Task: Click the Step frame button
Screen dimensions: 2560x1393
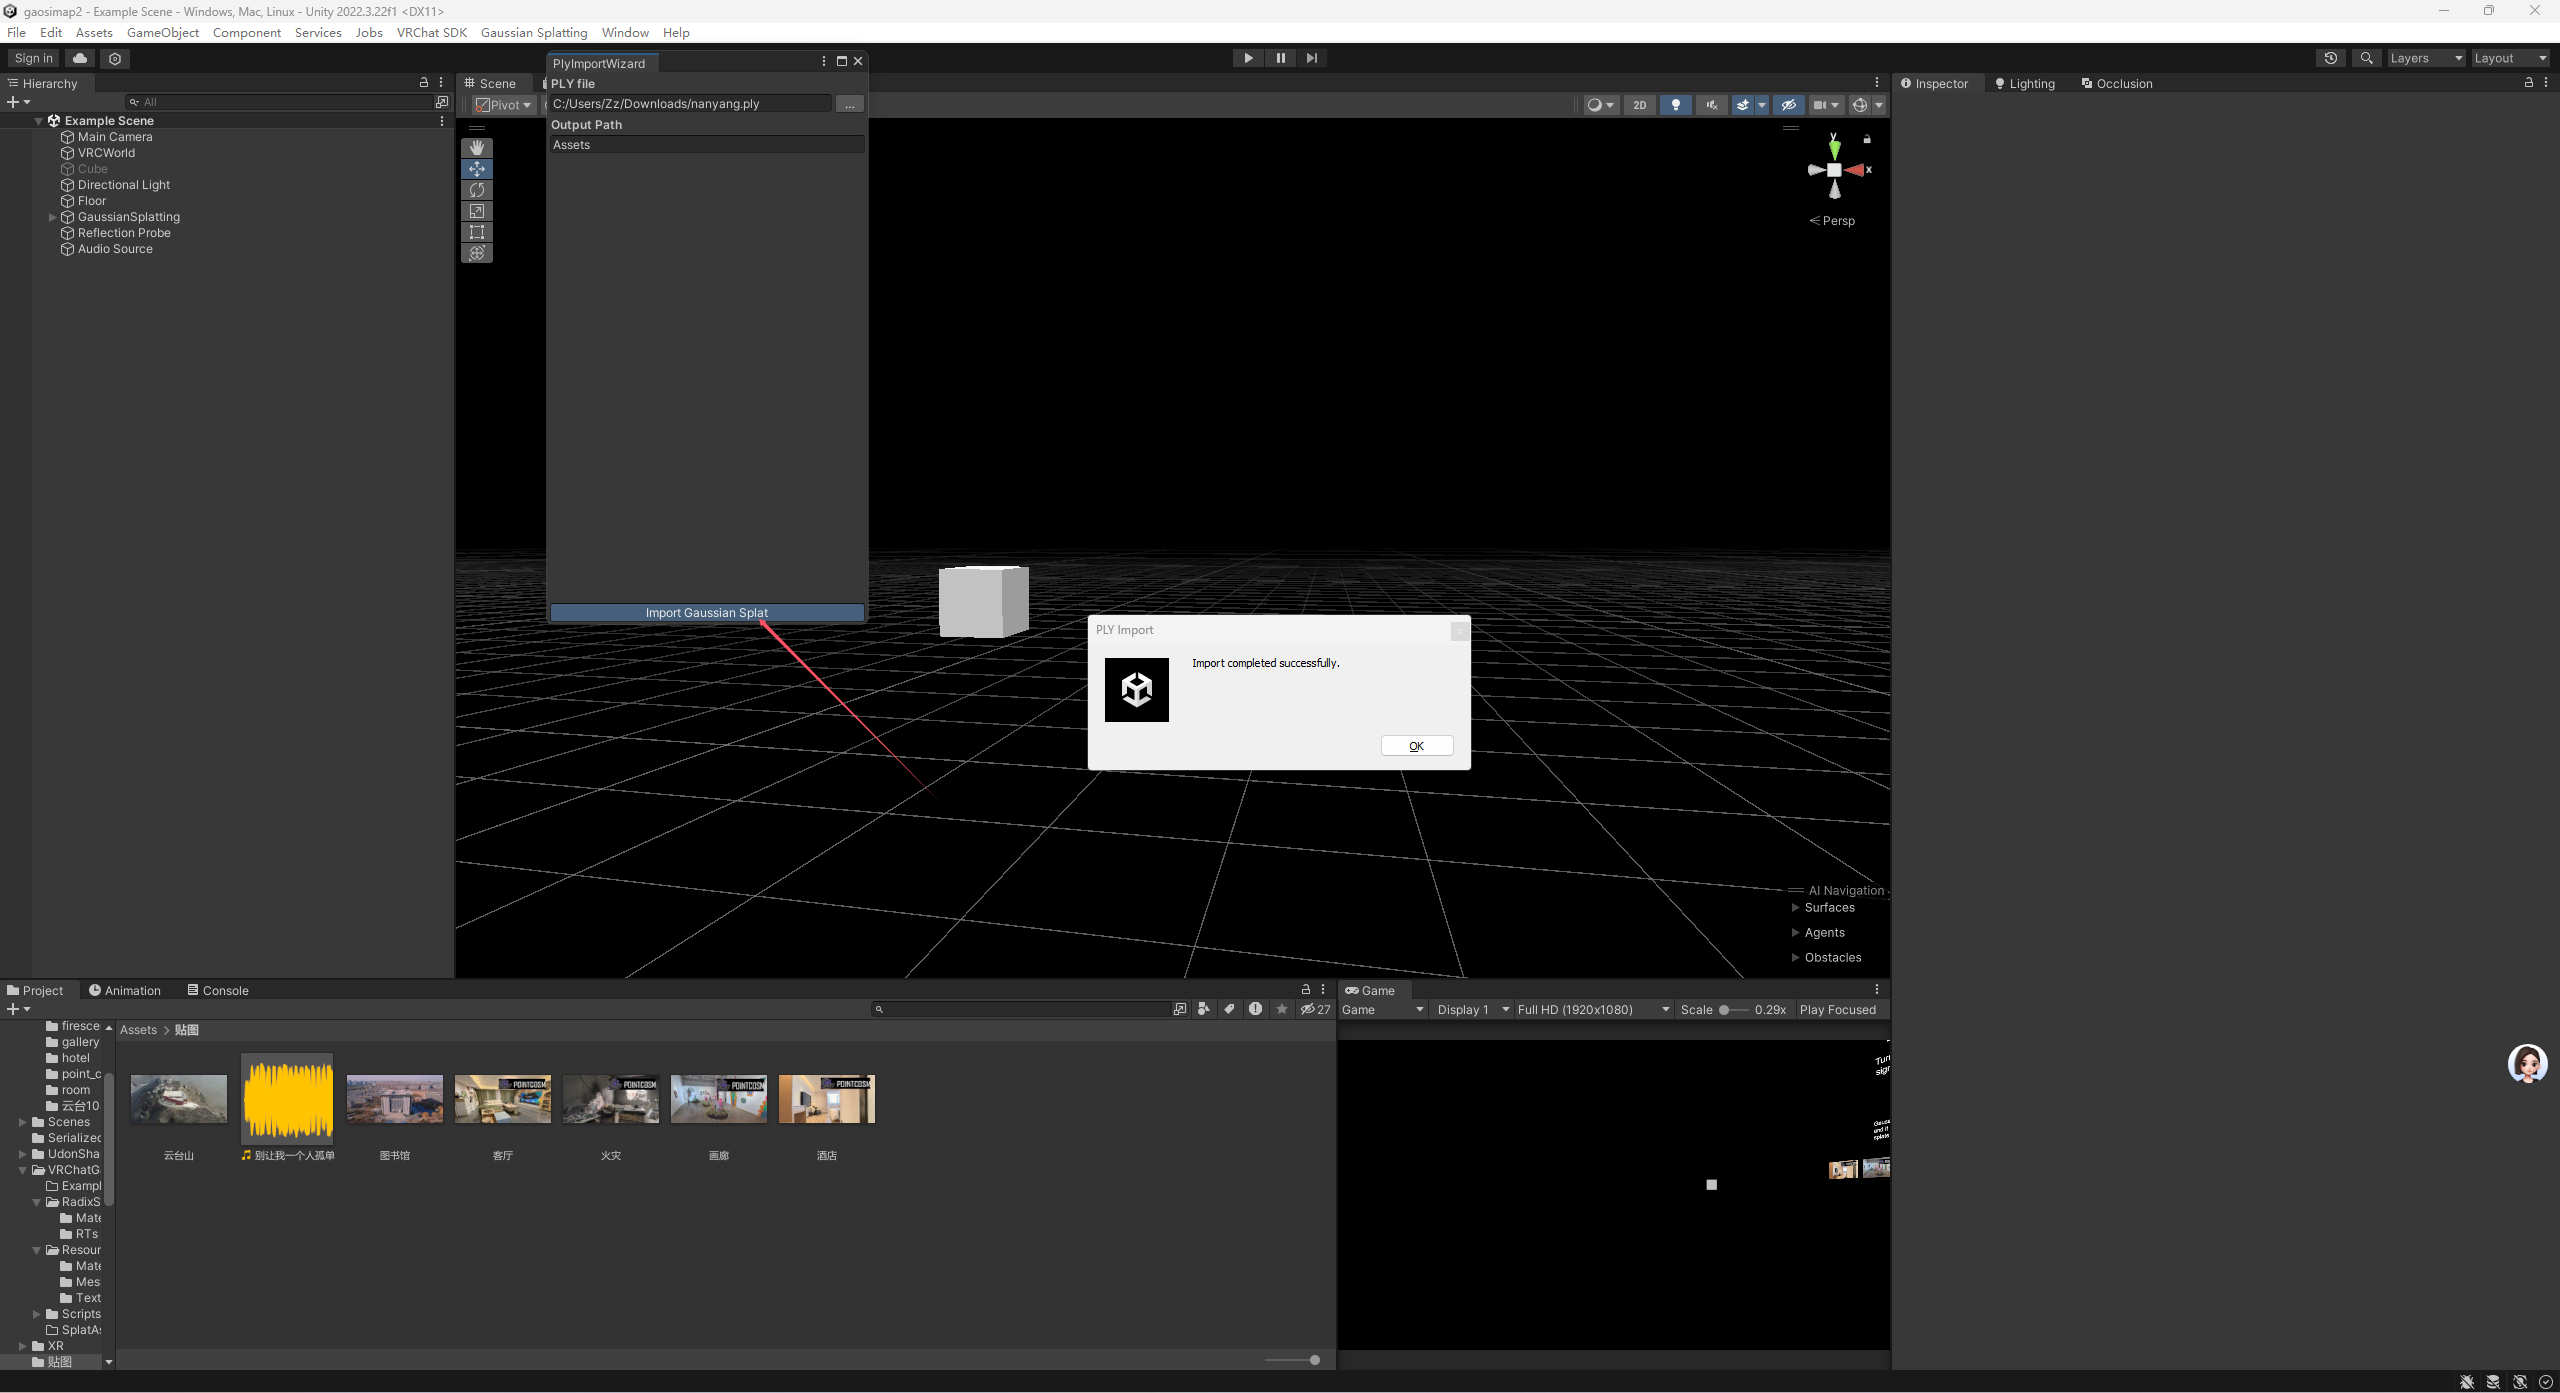Action: pos(1312,58)
